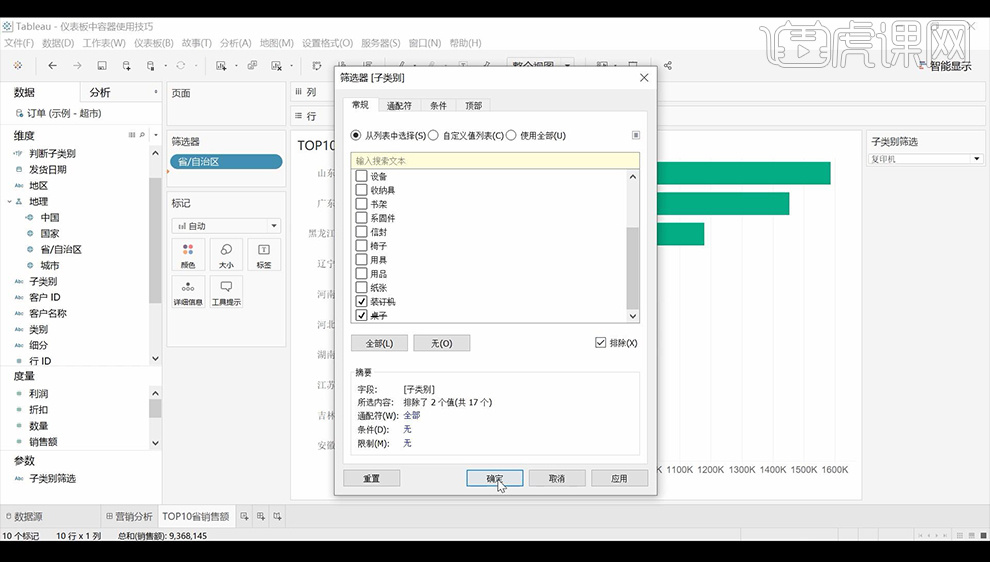
Task: Click the pause auto updates icon
Action: (x=150, y=65)
